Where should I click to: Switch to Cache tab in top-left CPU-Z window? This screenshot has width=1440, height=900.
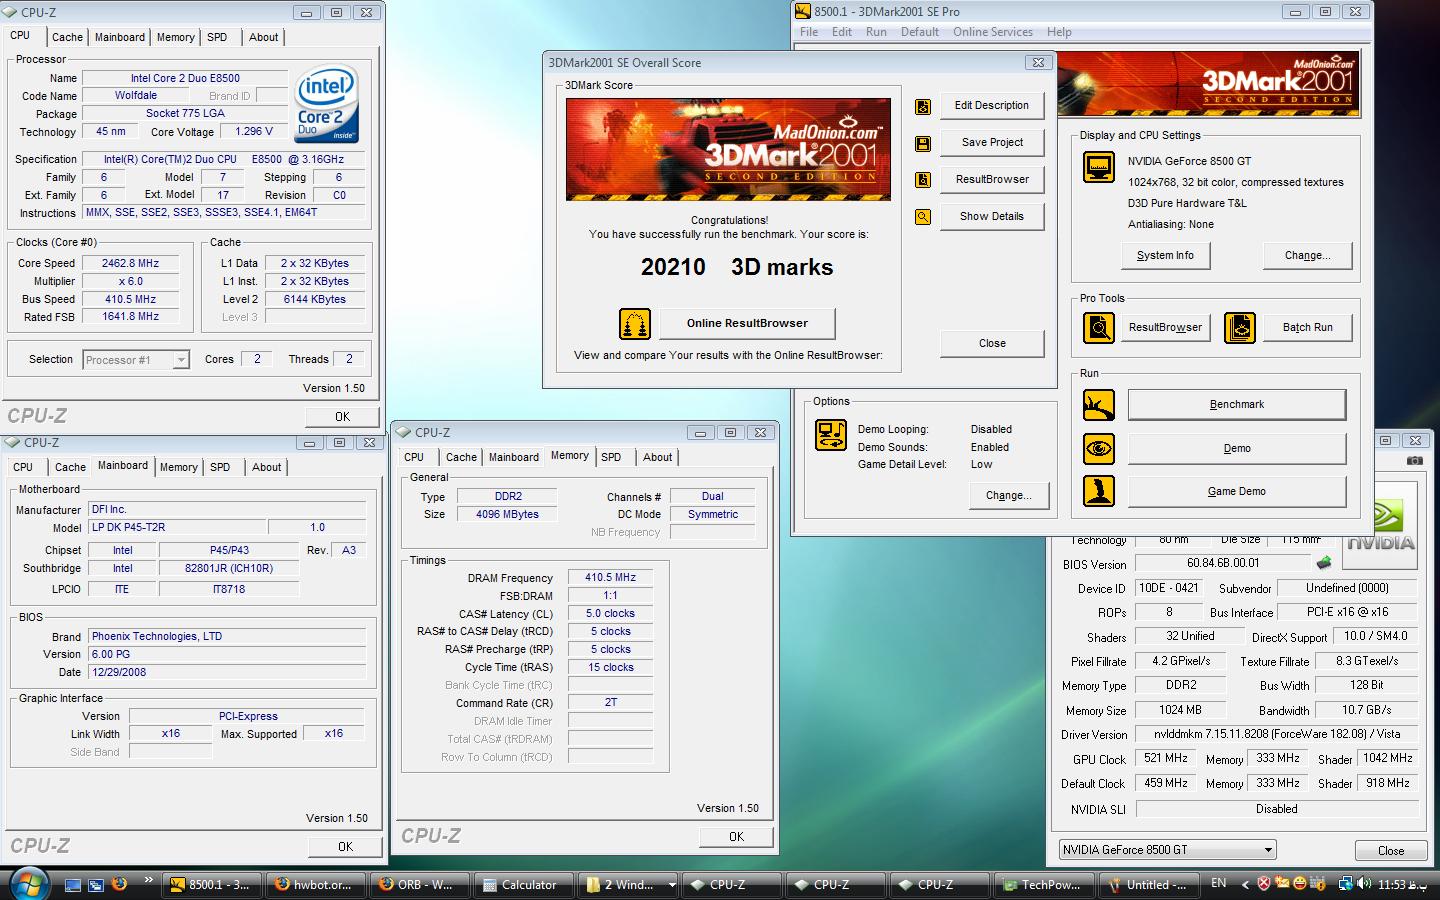click(67, 37)
